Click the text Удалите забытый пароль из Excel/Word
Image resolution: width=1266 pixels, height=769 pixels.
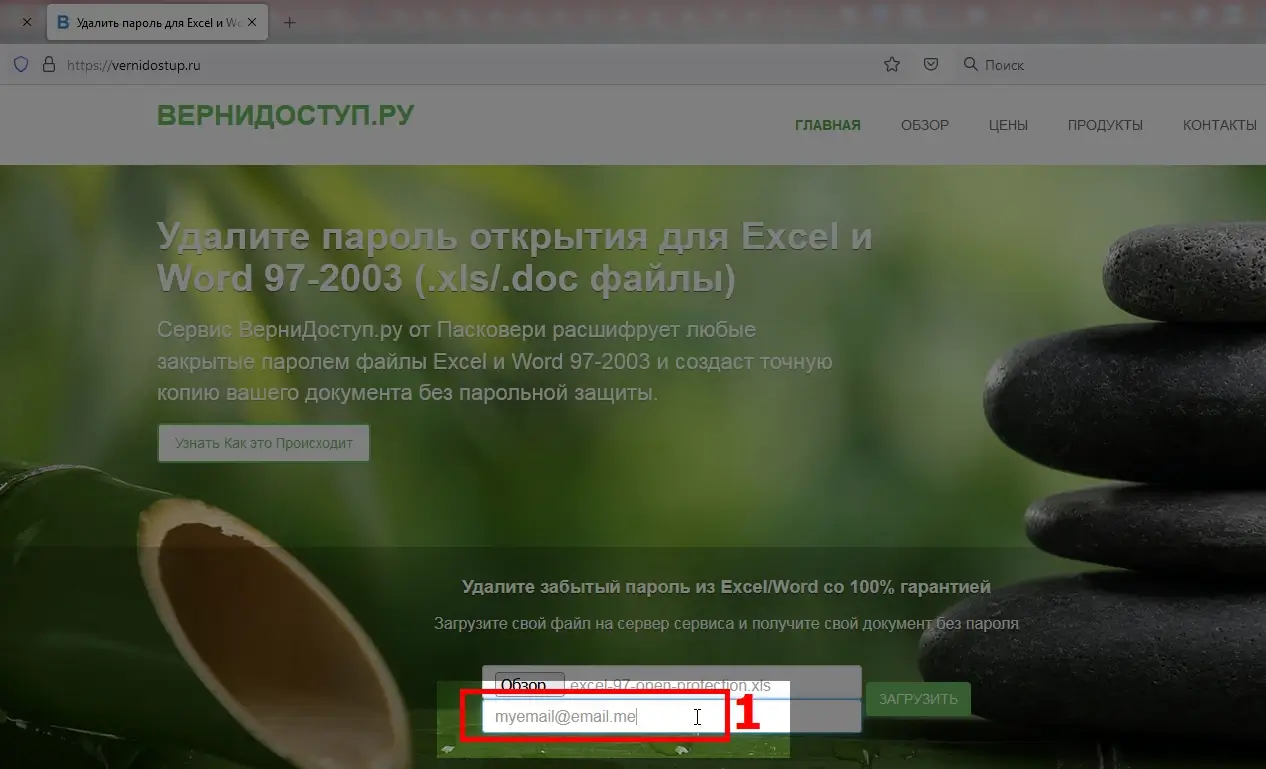click(726, 587)
